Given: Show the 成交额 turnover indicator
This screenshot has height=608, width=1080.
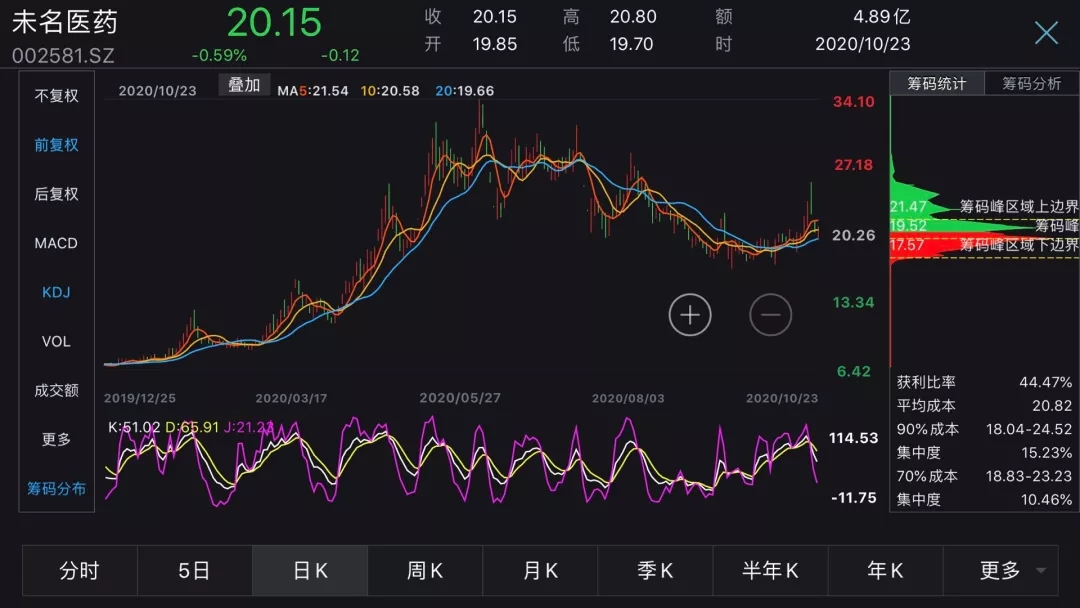Looking at the screenshot, I should (x=56, y=390).
